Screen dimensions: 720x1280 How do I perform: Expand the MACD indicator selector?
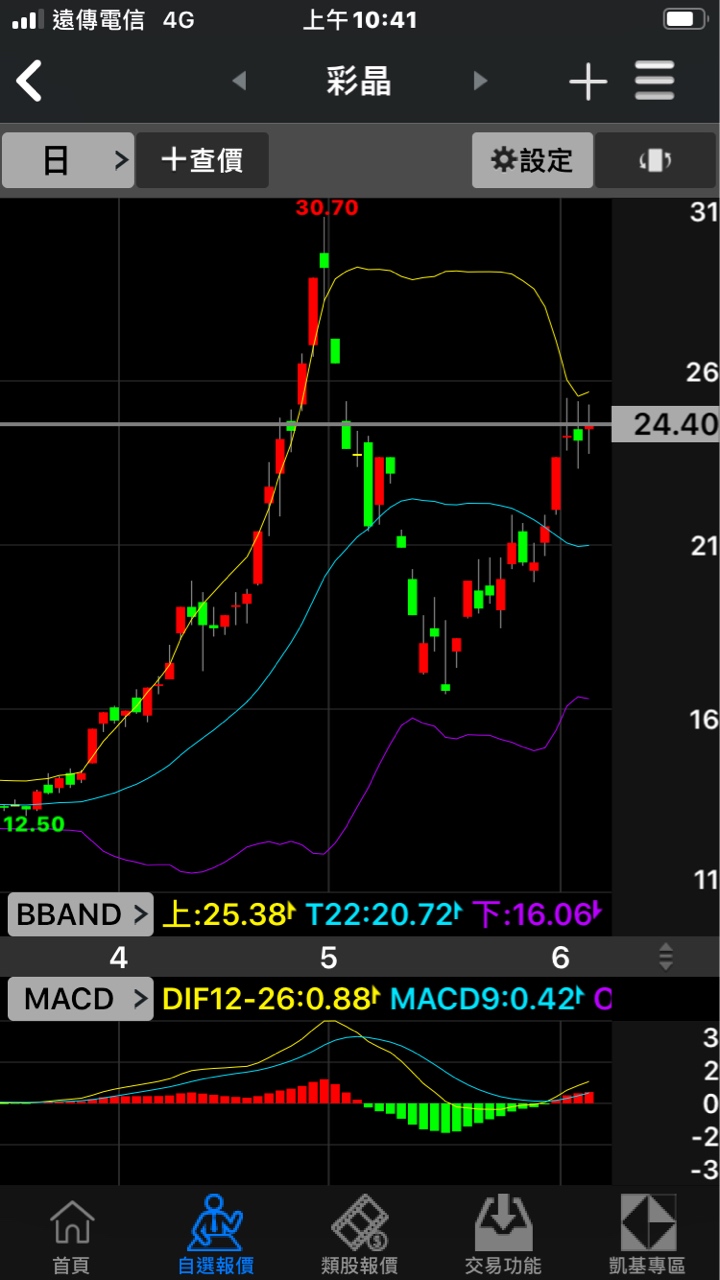click(x=81, y=998)
